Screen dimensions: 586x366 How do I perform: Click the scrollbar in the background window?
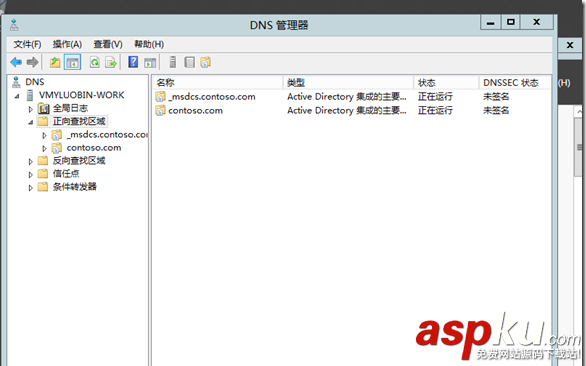click(x=579, y=148)
